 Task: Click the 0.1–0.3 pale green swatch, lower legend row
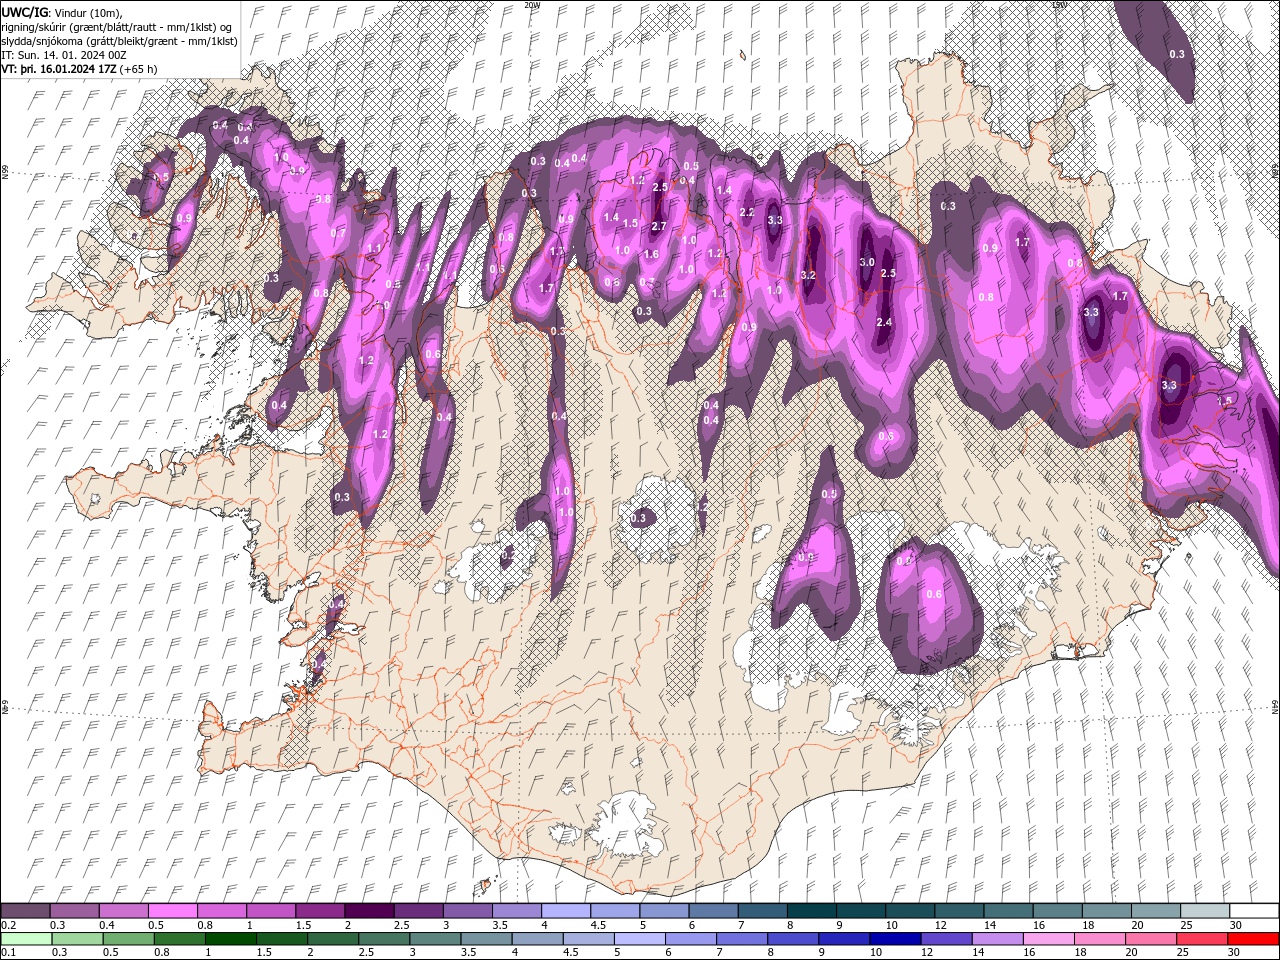pyautogui.click(x=26, y=938)
